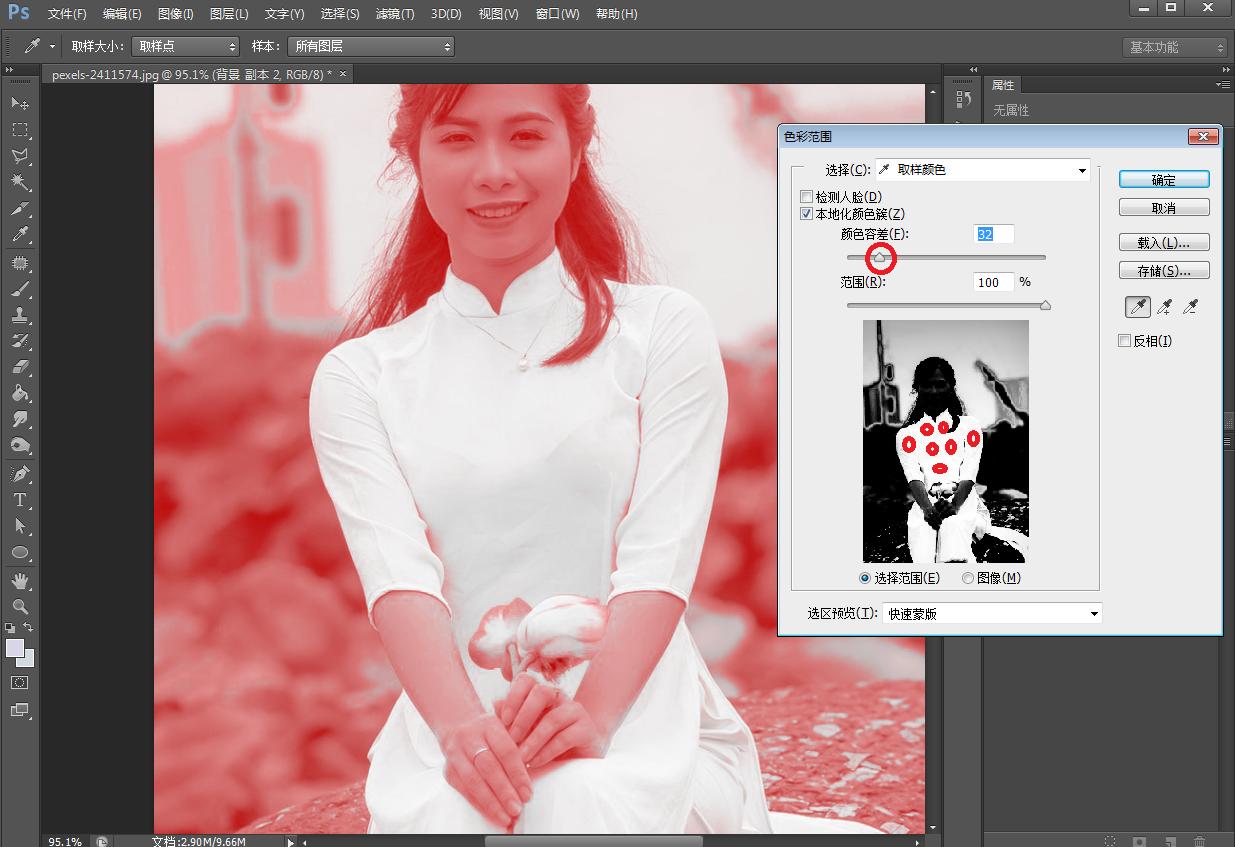Click the Subtract from Sample eyedropper

(x=1190, y=307)
